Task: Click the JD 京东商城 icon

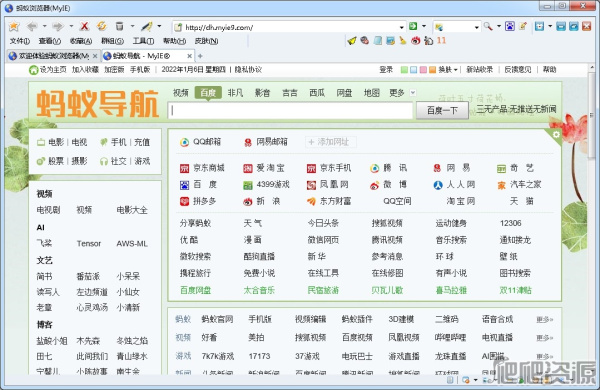Action: (184, 168)
